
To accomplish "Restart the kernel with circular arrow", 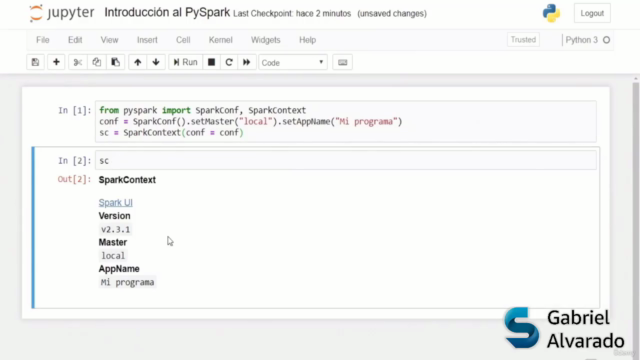I will tap(229, 62).
